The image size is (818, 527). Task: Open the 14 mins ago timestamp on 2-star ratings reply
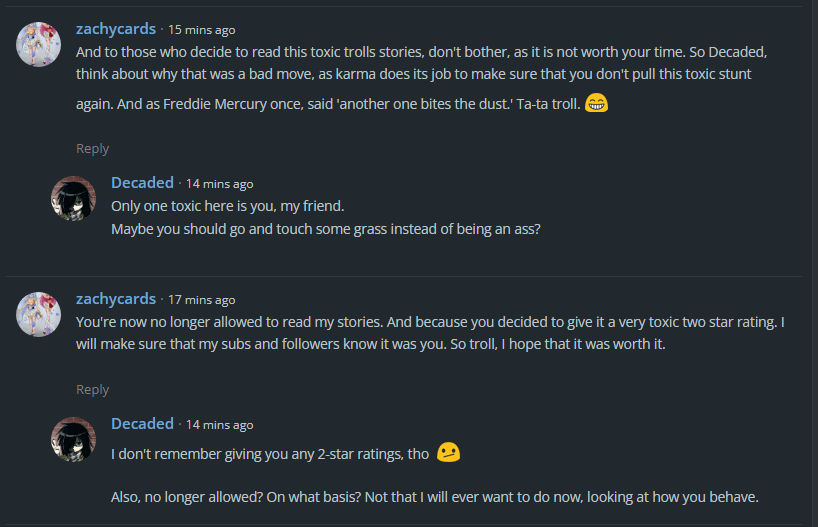pyautogui.click(x=219, y=424)
